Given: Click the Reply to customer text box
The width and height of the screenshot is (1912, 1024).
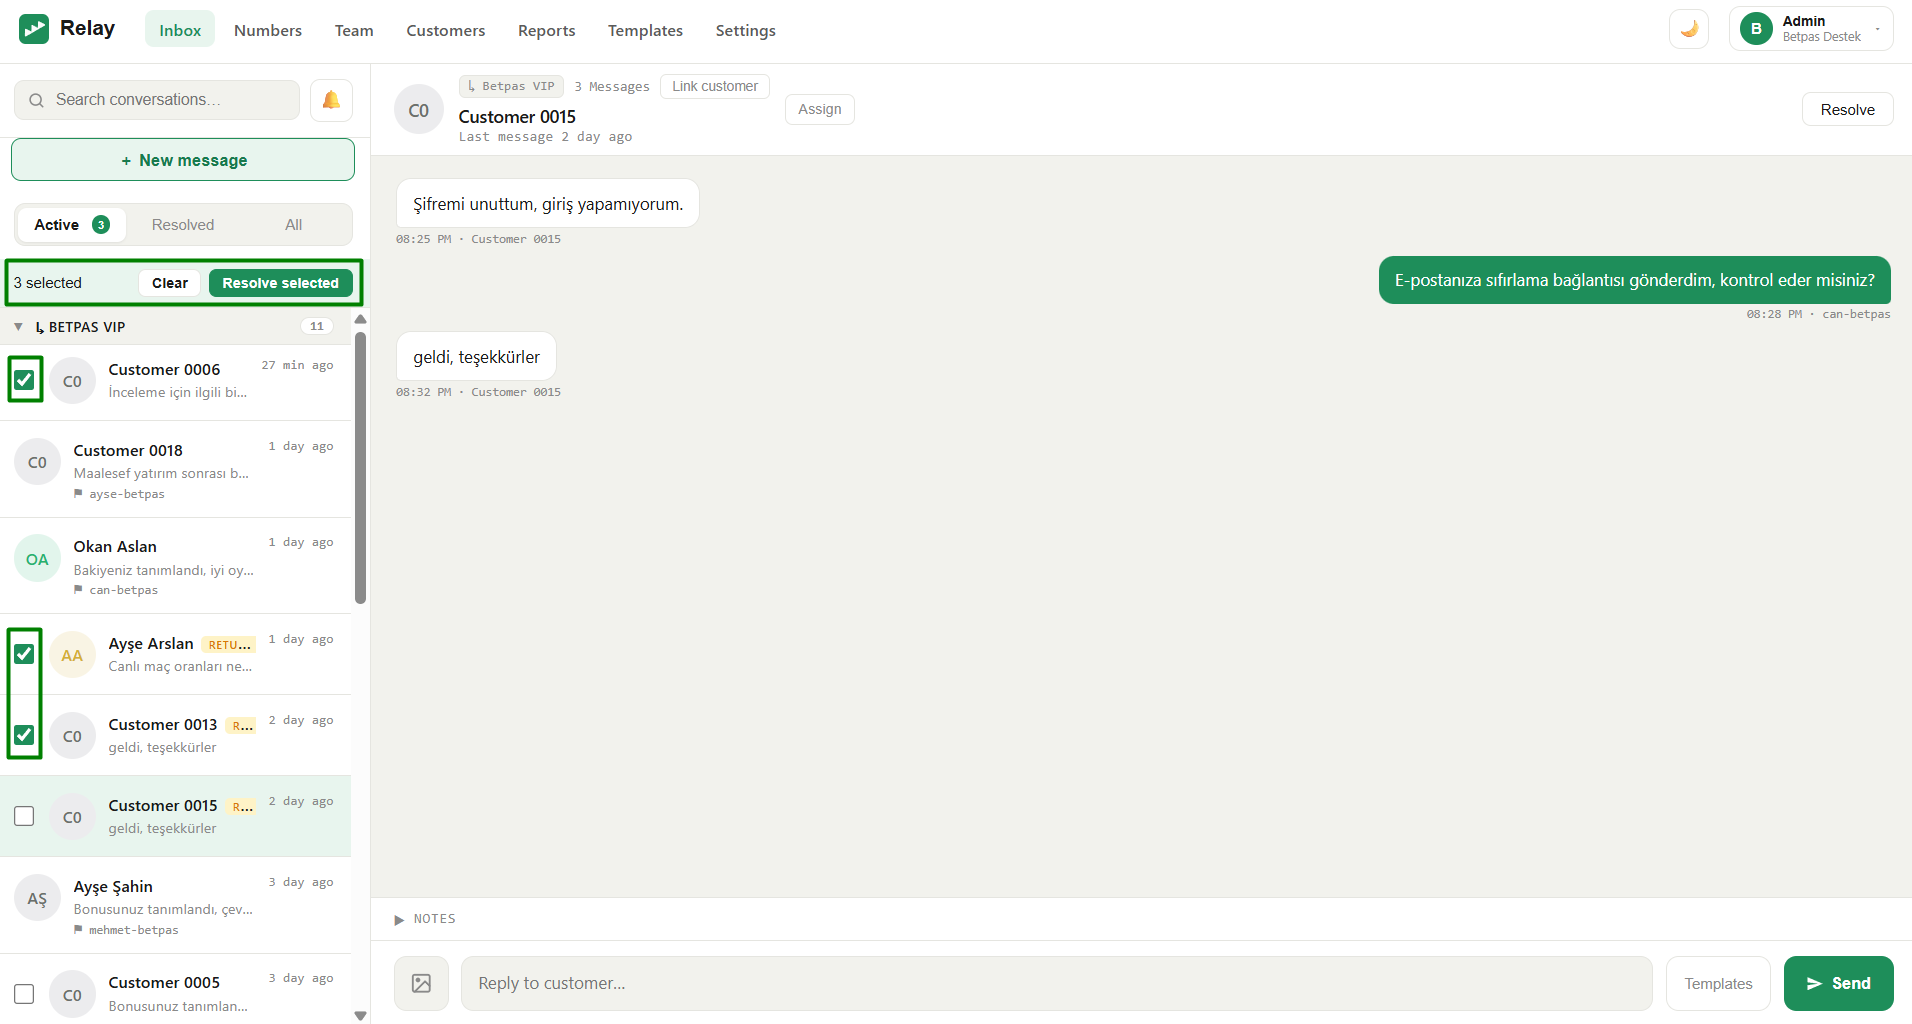Looking at the screenshot, I should coord(1056,983).
